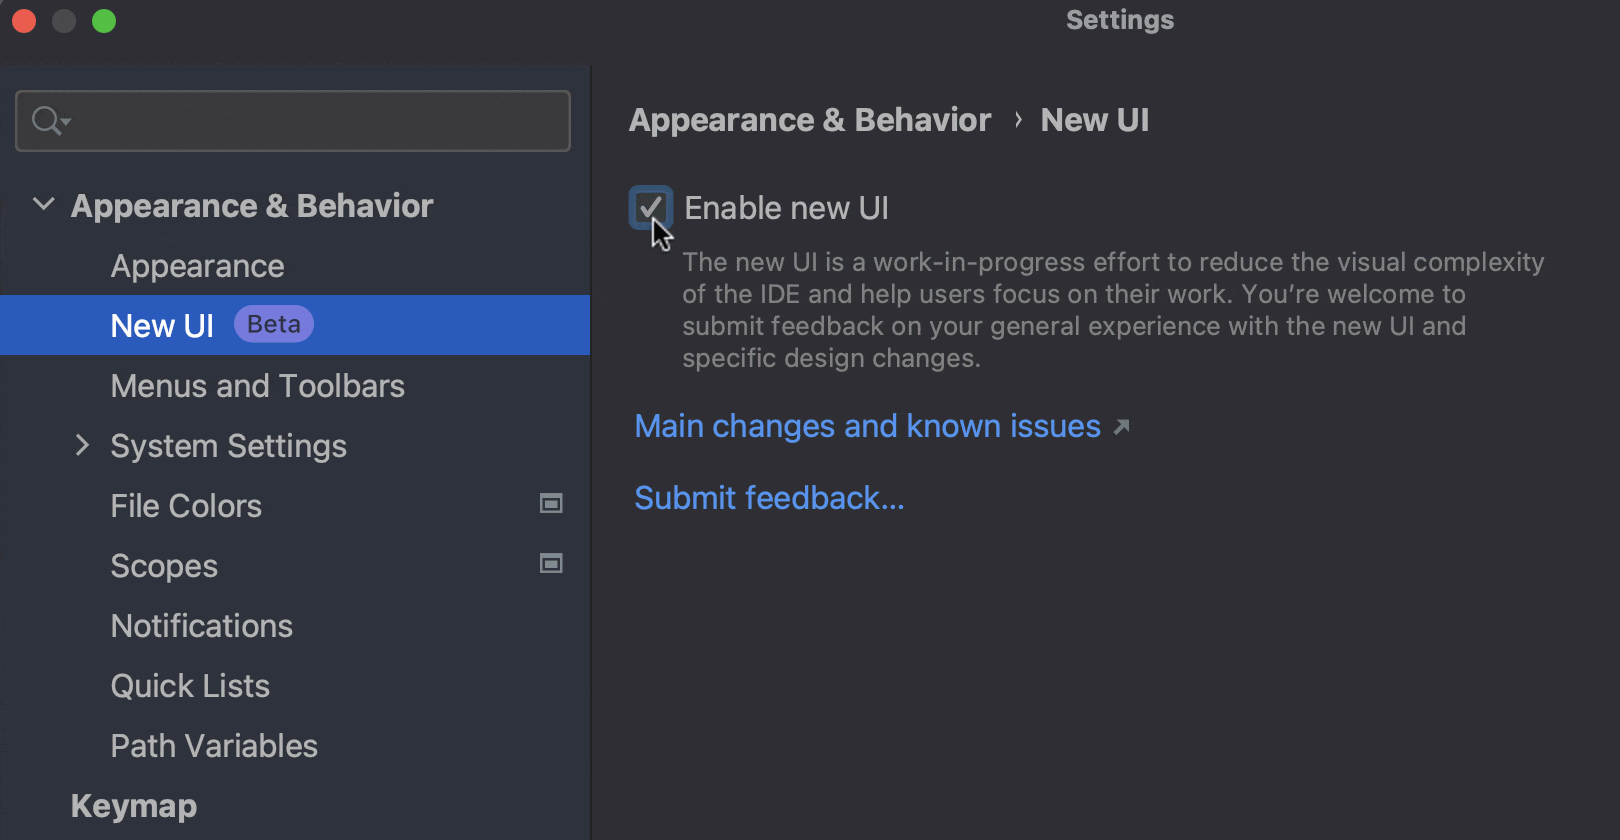Screen dimensions: 1620x840
Task: Click the Beta badge on New UI
Action: point(273,323)
